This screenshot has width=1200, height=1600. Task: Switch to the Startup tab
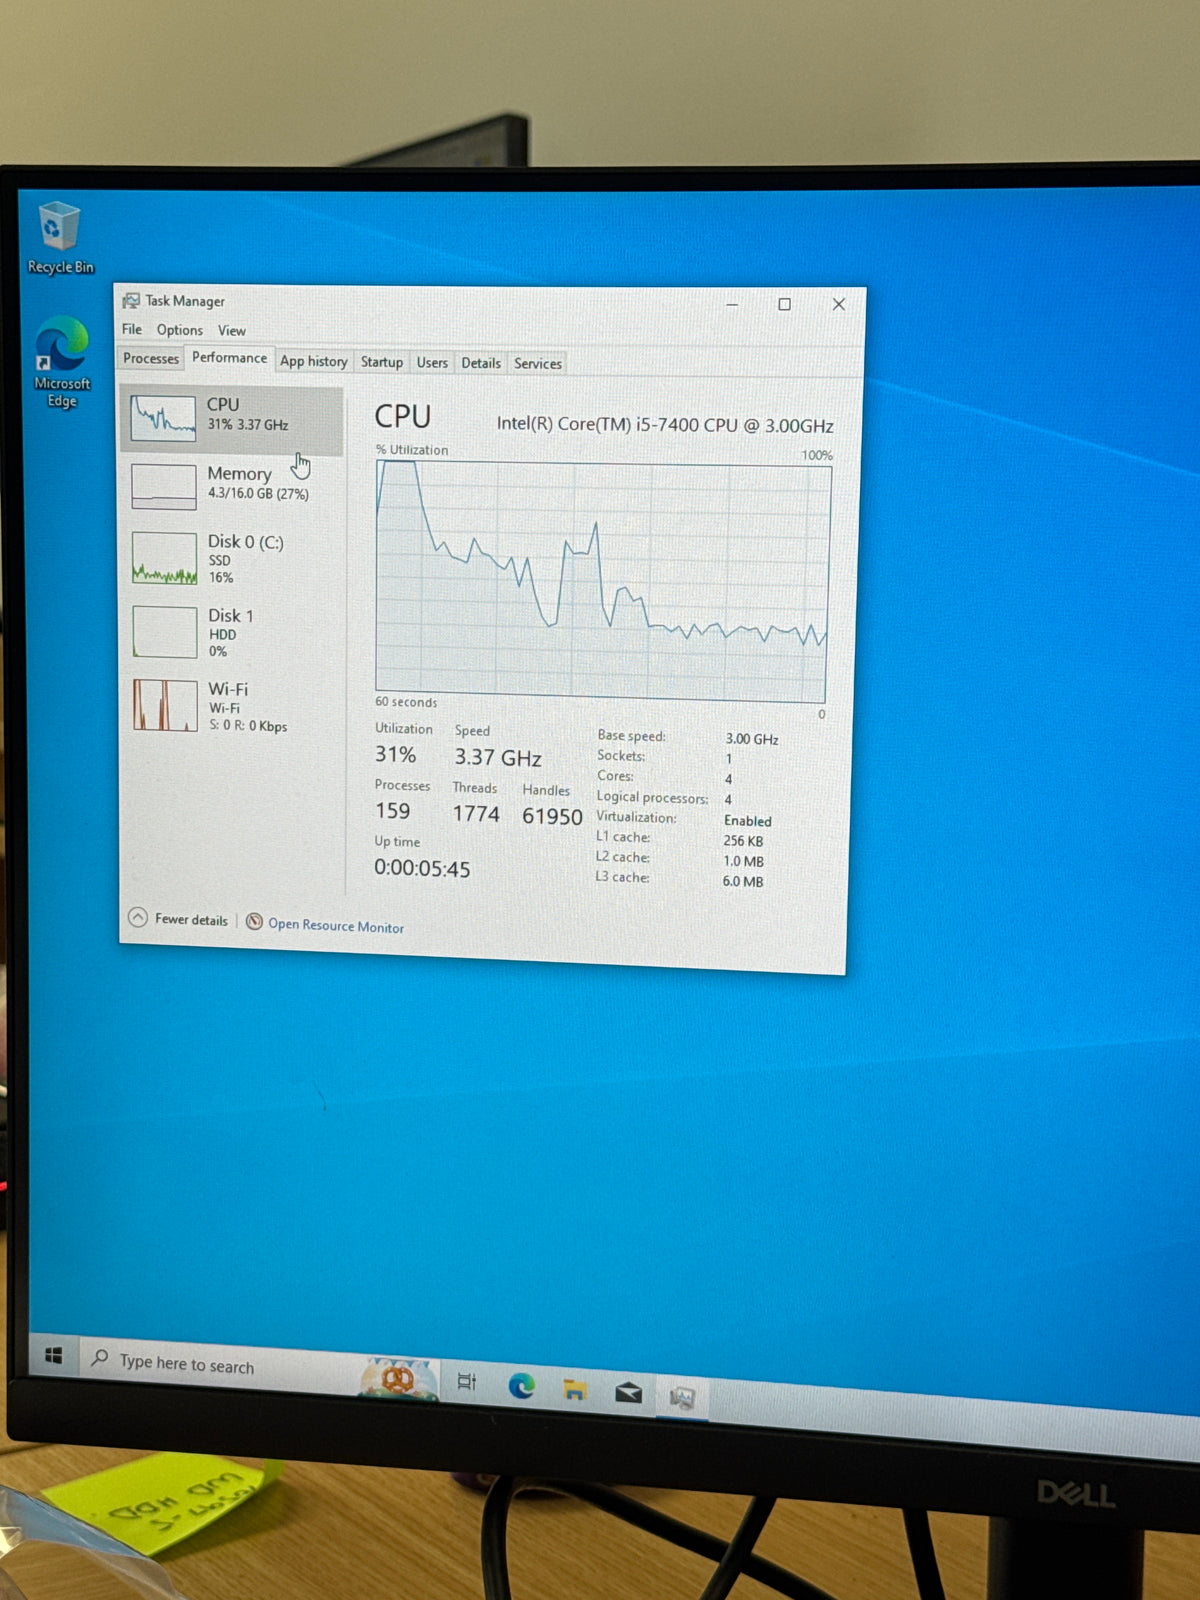click(x=382, y=362)
